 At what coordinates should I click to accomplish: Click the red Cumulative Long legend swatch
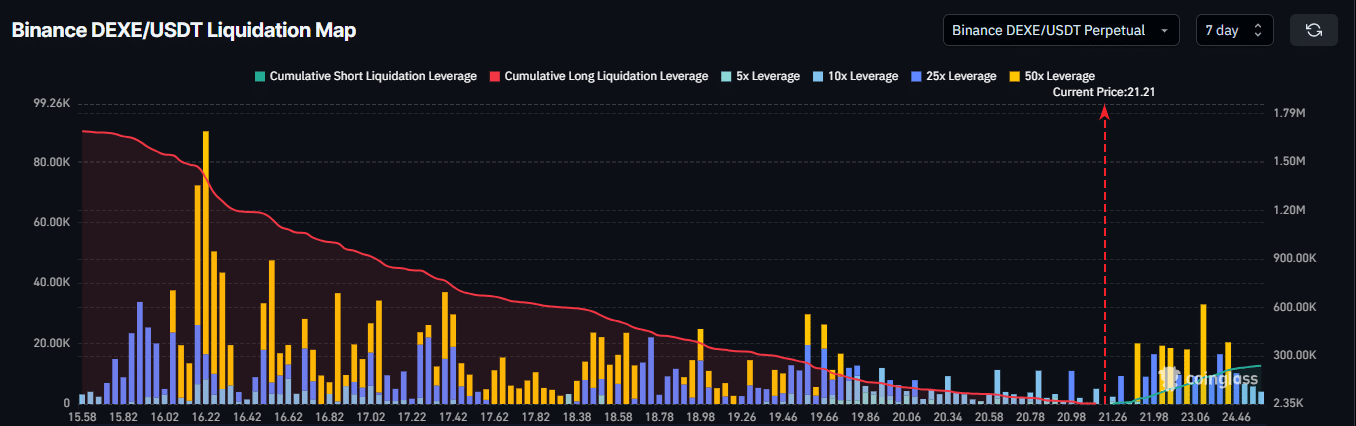(x=495, y=76)
